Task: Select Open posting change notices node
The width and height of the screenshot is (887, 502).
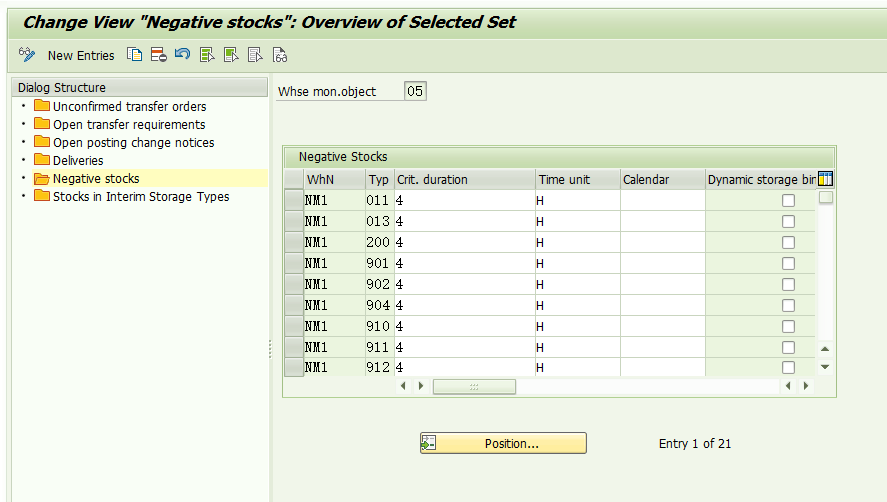Action: pyautogui.click(x=133, y=143)
